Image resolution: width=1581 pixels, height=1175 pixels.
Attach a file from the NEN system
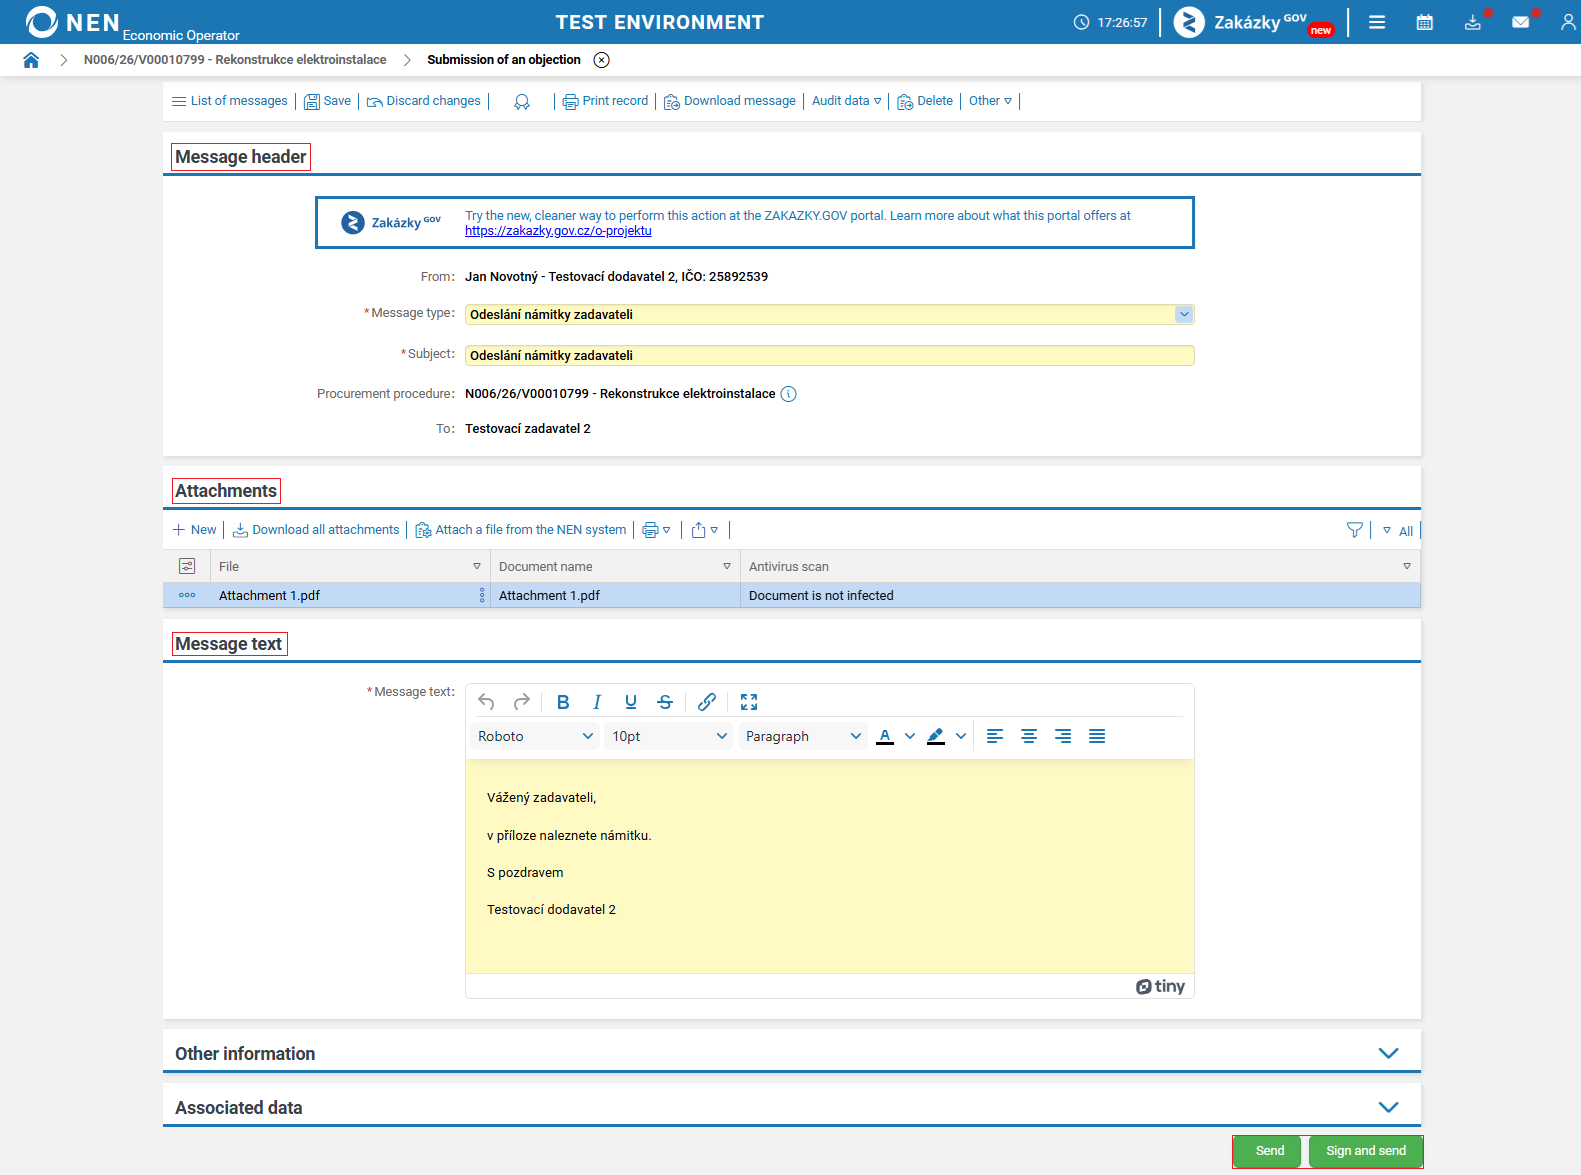(x=521, y=530)
